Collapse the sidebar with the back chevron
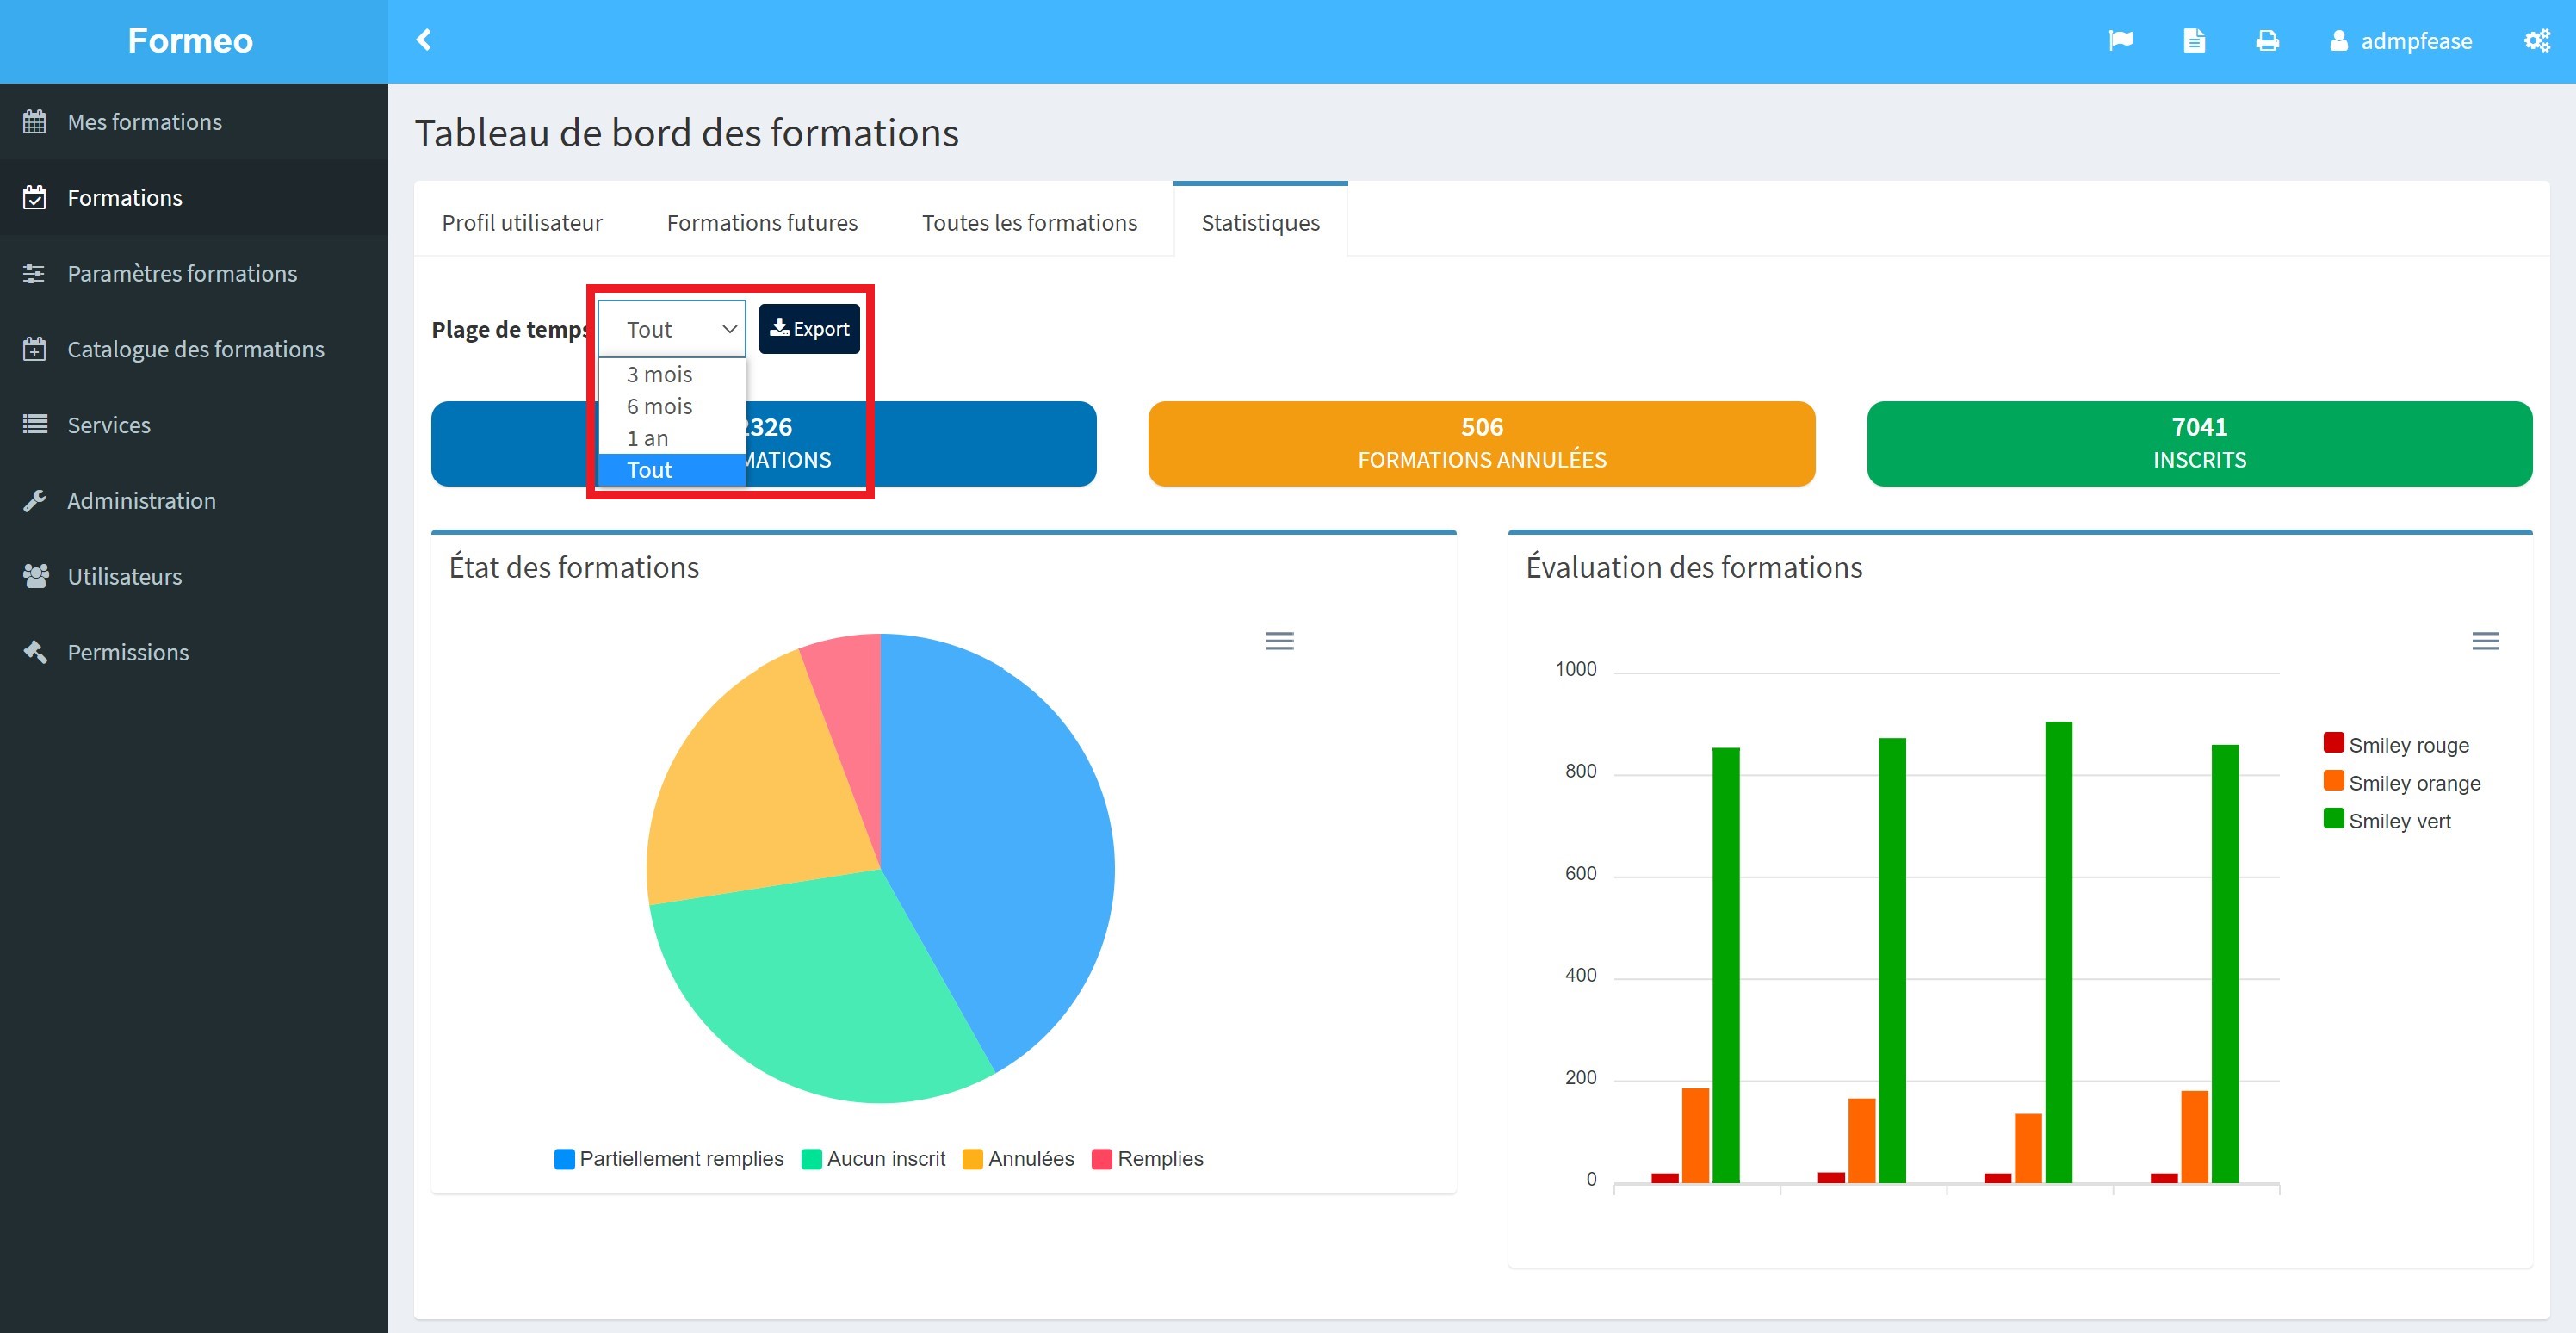 pyautogui.click(x=423, y=40)
